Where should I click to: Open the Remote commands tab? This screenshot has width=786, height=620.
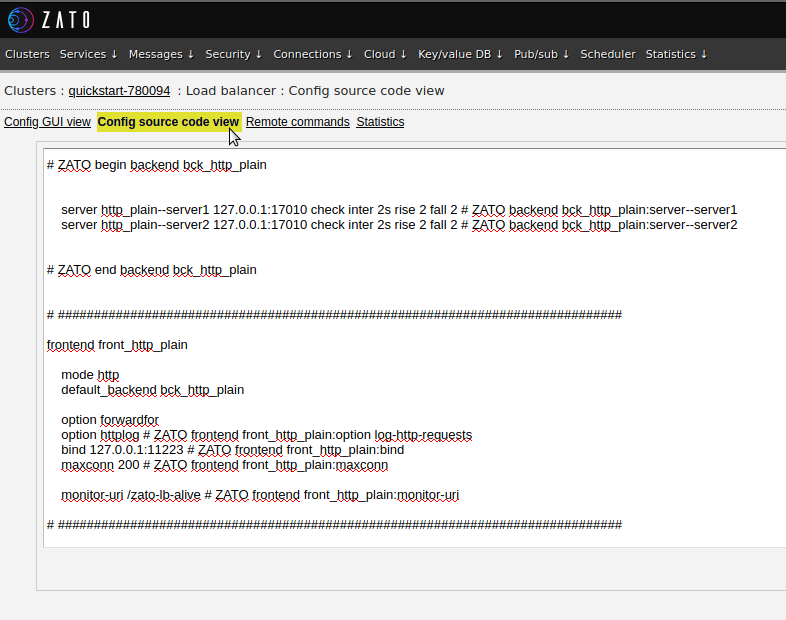(x=297, y=122)
